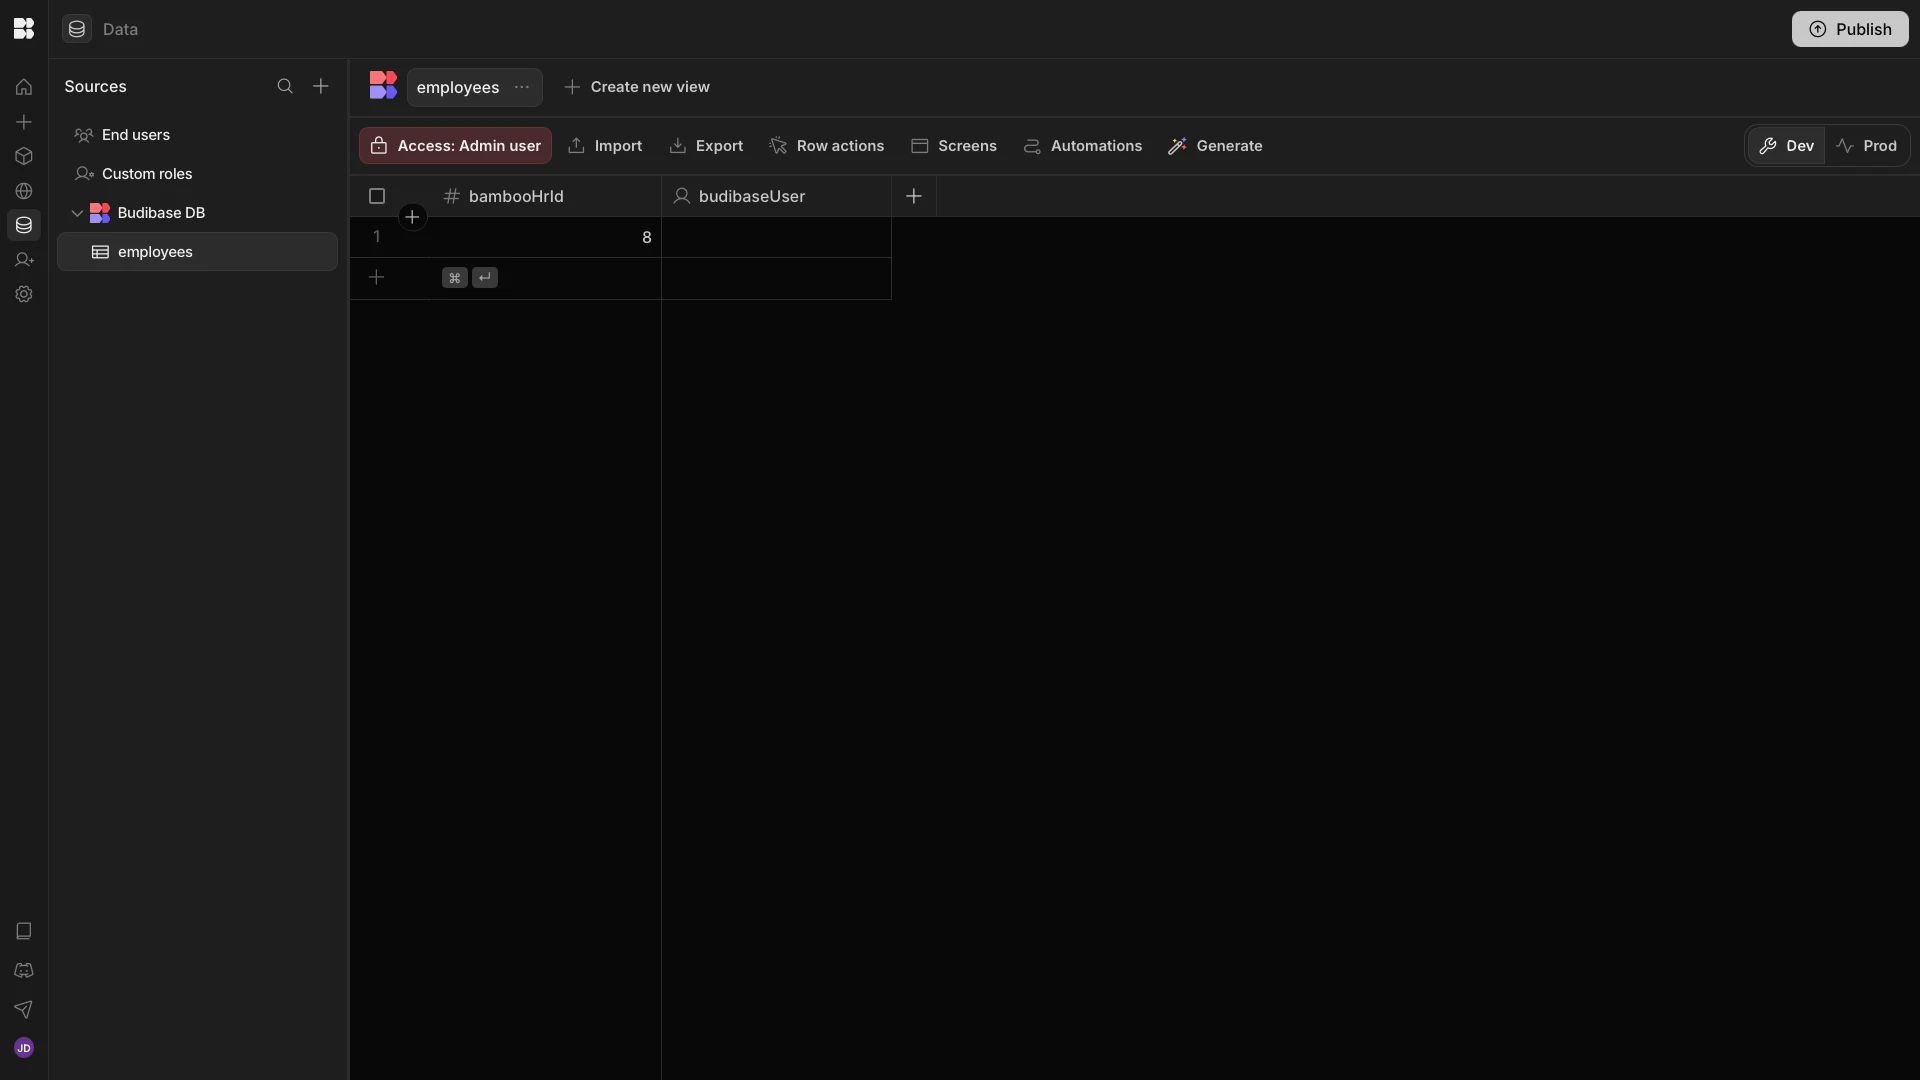Open the JD user avatar
The image size is (1920, 1080).
pyautogui.click(x=24, y=1048)
